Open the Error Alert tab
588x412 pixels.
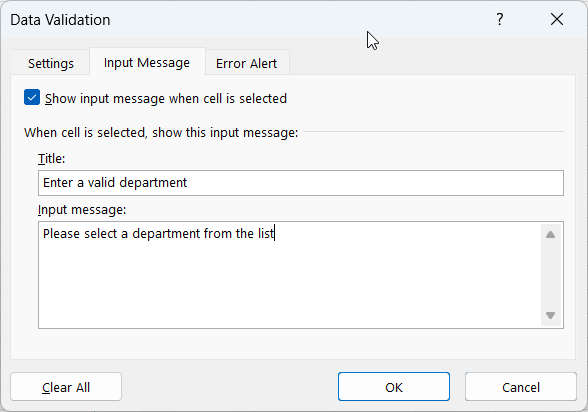coord(246,63)
